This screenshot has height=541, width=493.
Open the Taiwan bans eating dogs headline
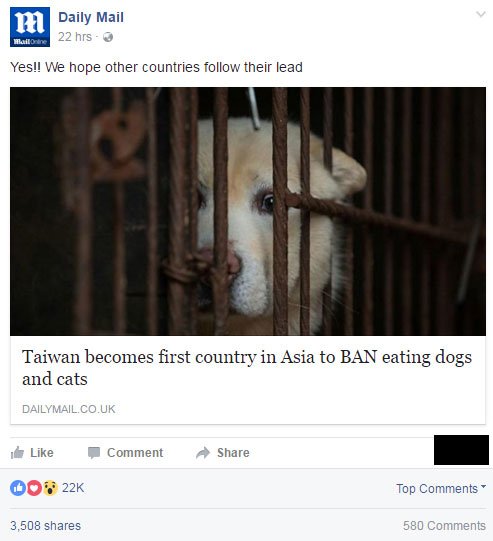pos(247,368)
